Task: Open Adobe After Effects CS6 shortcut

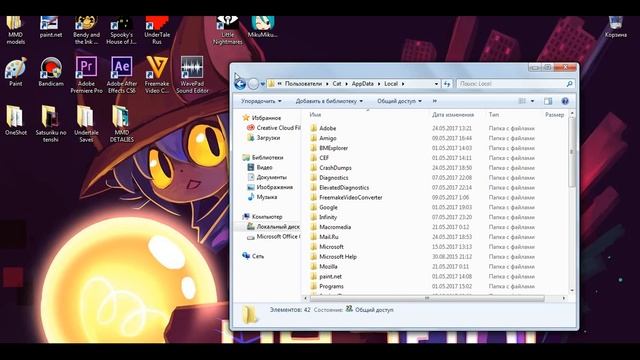Action: click(x=121, y=75)
